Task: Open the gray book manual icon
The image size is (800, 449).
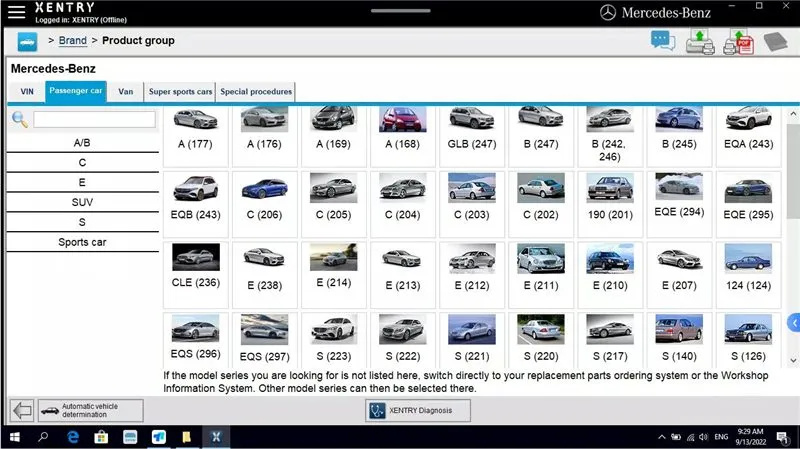Action: (776, 42)
